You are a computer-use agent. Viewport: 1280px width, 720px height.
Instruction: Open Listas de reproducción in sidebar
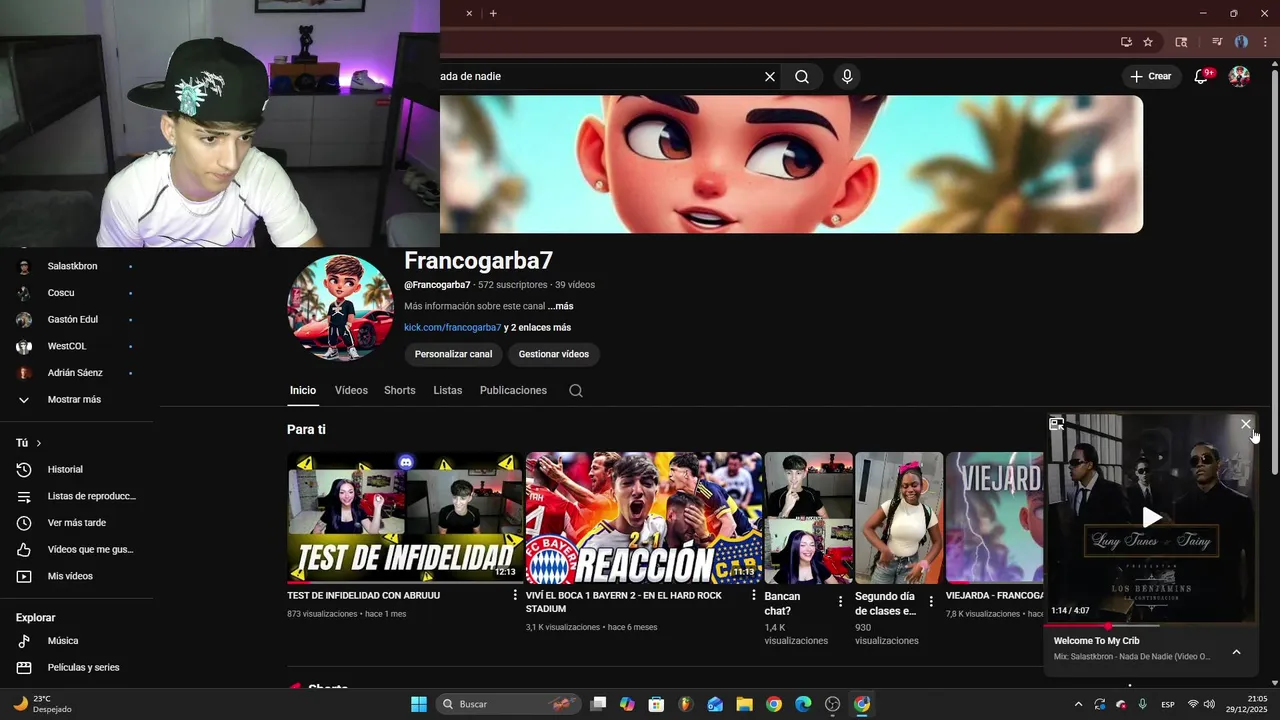pyautogui.click(x=76, y=496)
